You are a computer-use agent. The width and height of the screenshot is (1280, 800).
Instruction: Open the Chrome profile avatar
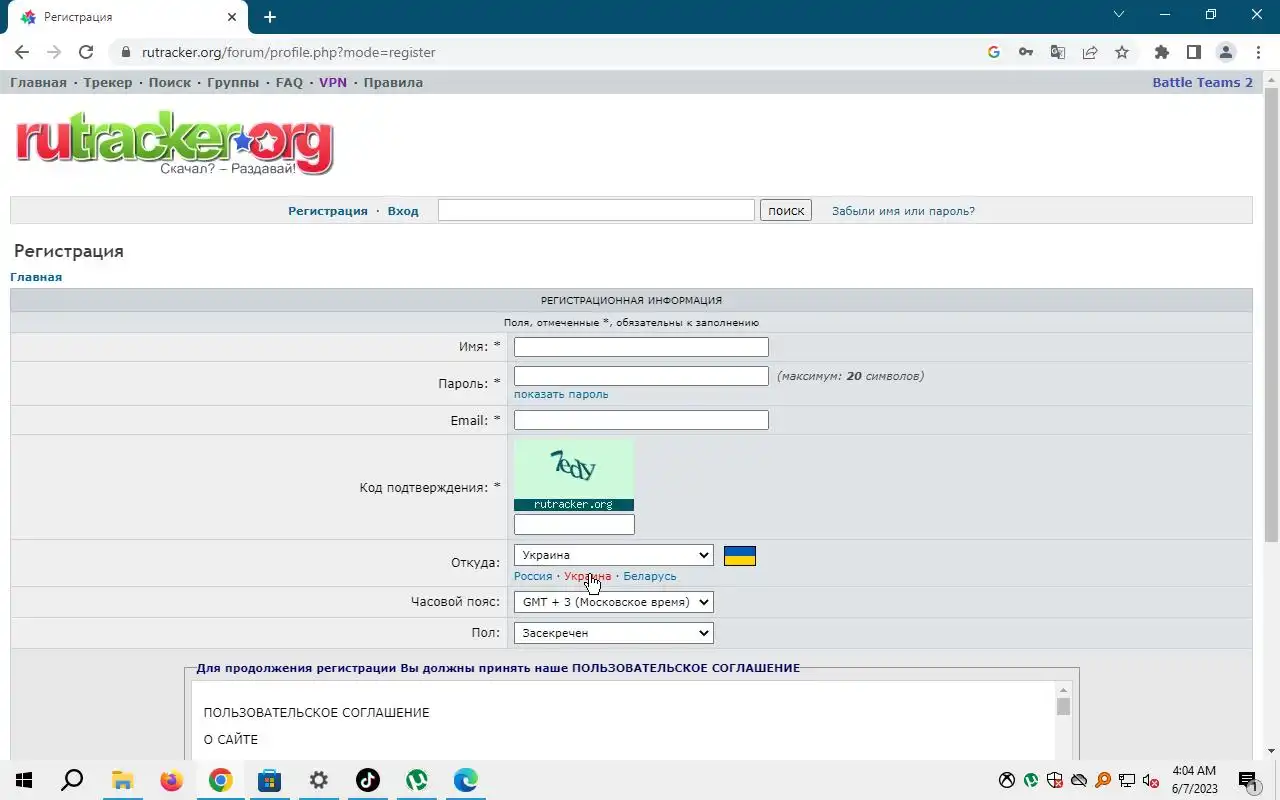[1226, 52]
